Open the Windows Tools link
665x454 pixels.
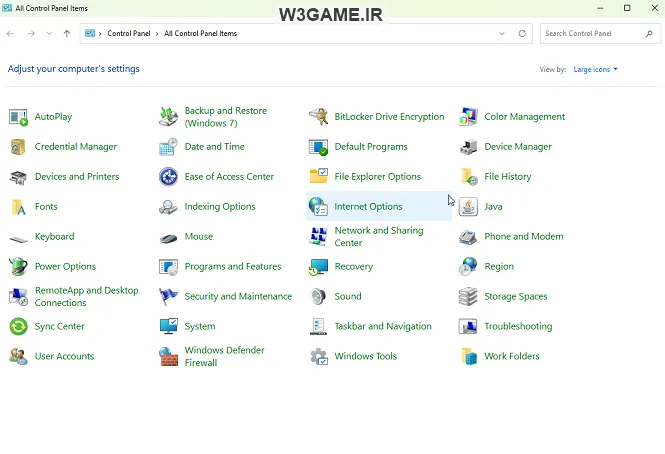pyautogui.click(x=366, y=356)
